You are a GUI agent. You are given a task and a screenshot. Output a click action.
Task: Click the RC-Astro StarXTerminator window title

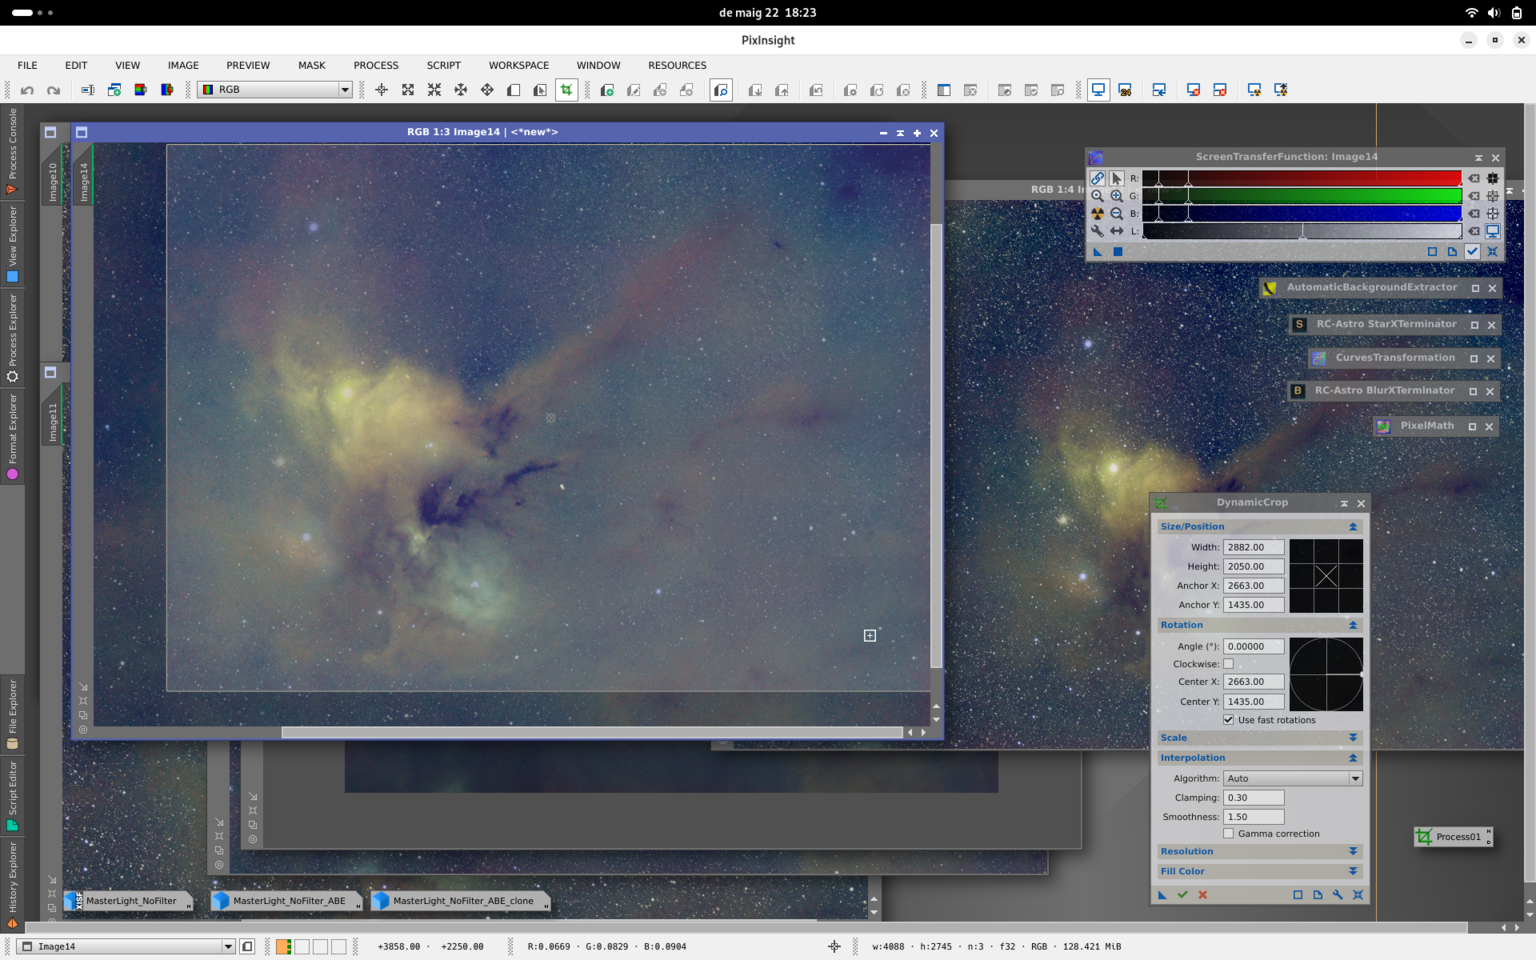1386,324
